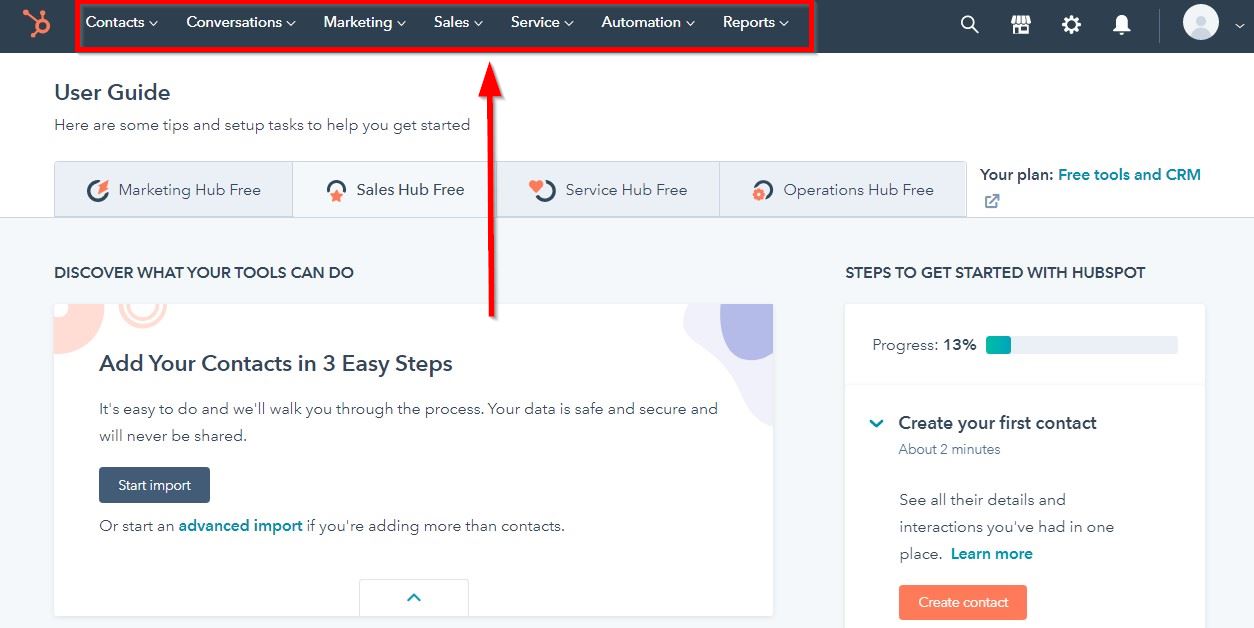The height and width of the screenshot is (628, 1254).
Task: Click the setup progress bar
Action: coord(1082,345)
